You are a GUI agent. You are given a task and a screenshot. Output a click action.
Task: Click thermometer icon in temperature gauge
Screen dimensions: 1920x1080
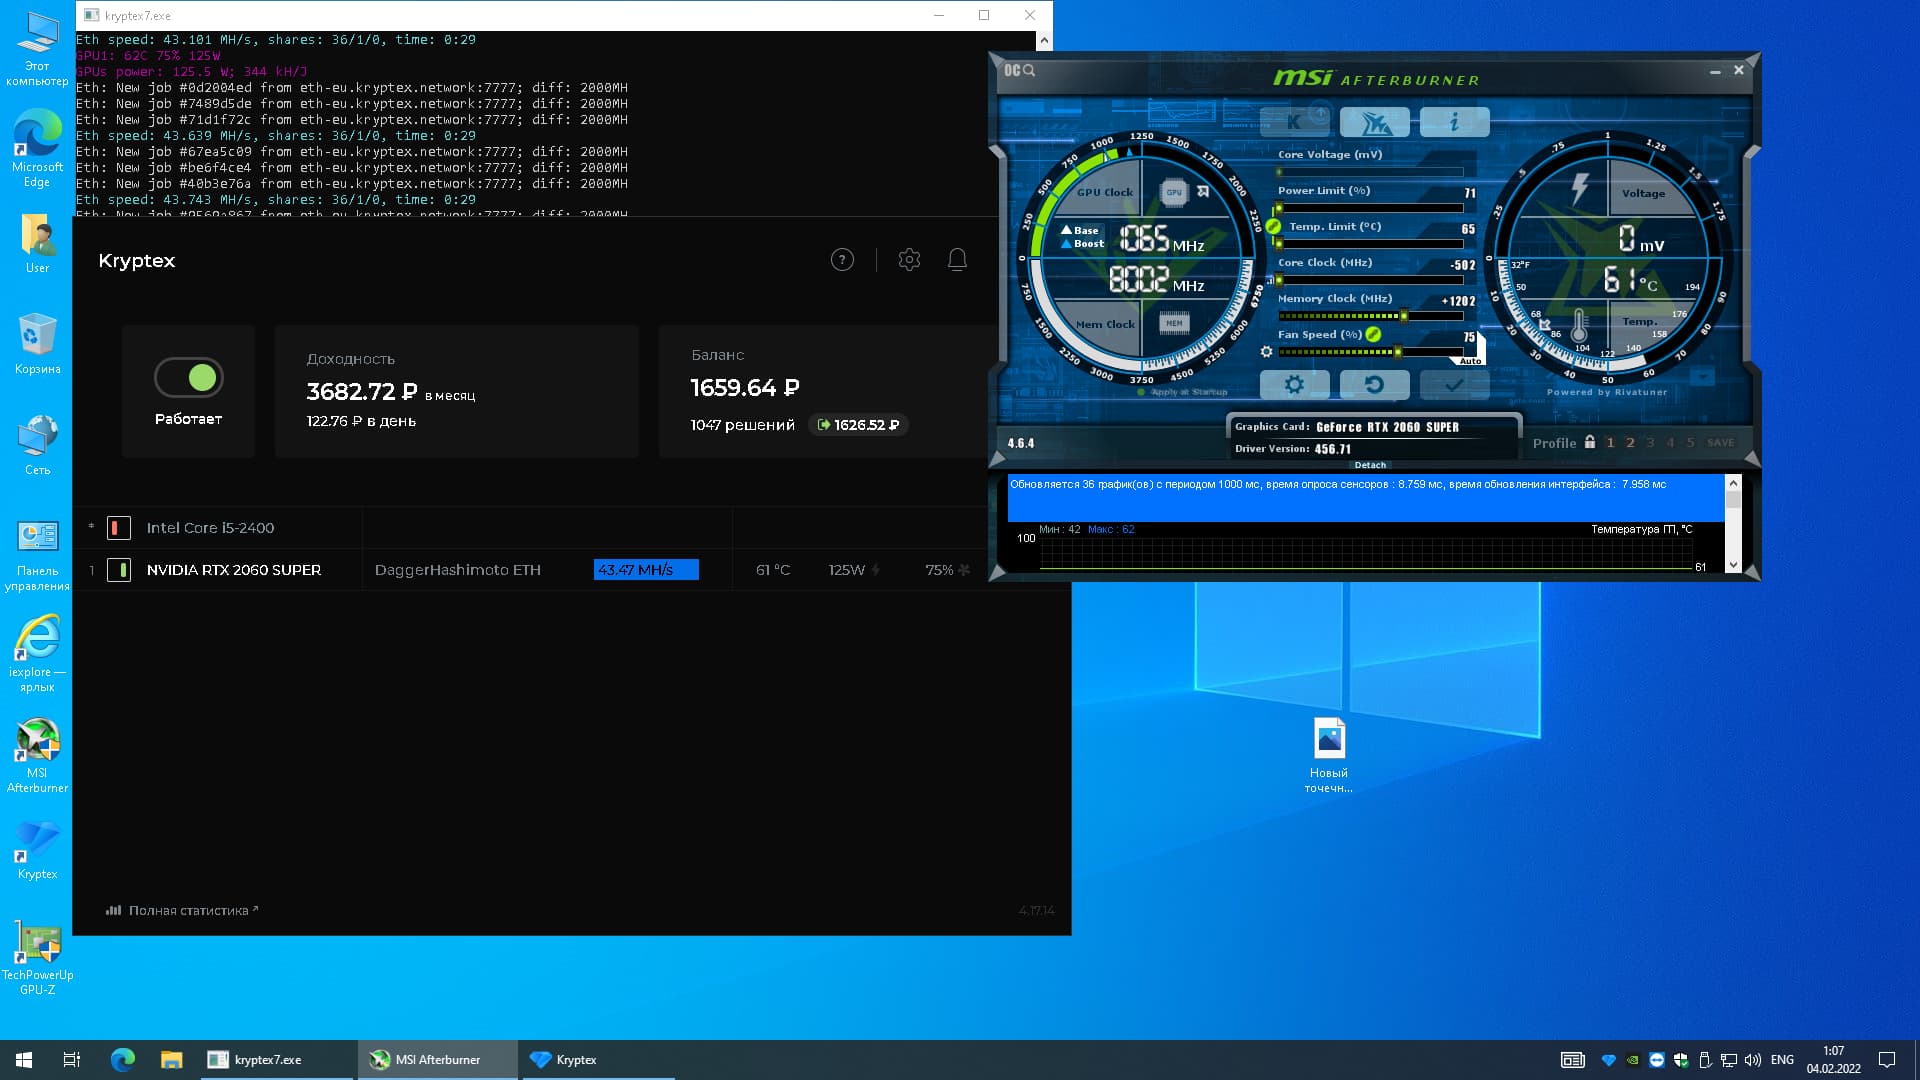(x=1579, y=326)
